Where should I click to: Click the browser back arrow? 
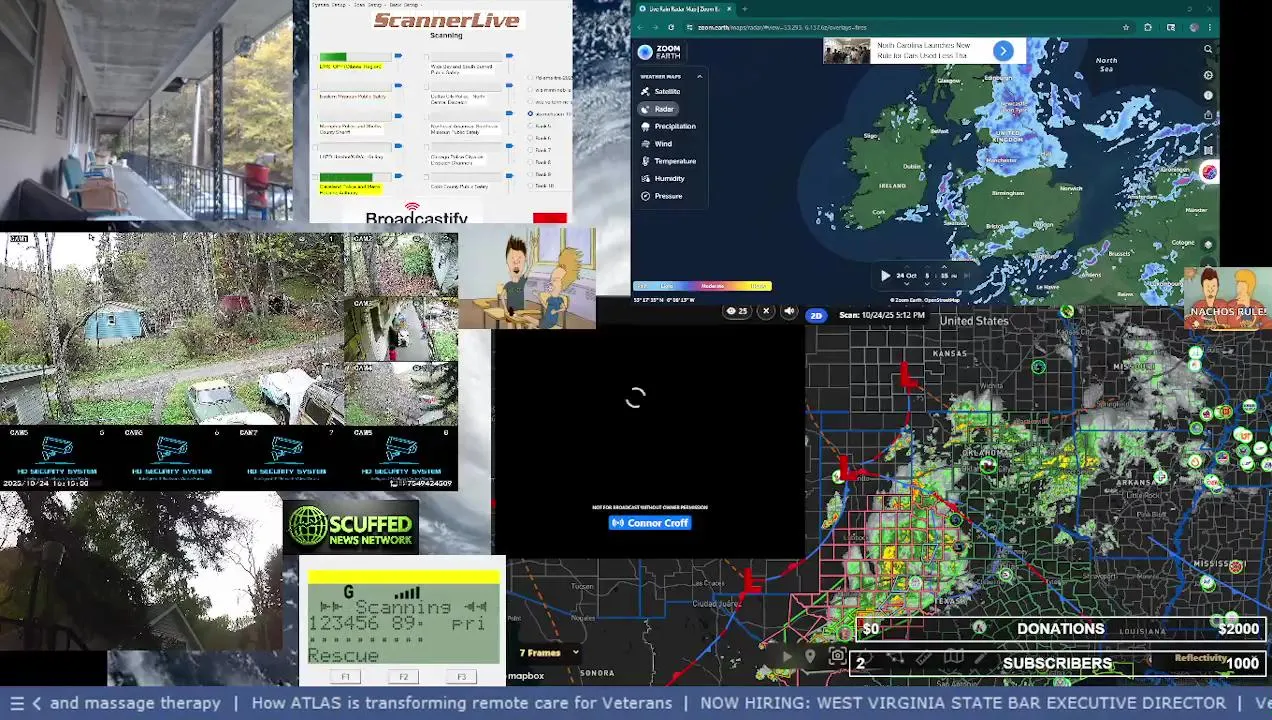[640, 27]
